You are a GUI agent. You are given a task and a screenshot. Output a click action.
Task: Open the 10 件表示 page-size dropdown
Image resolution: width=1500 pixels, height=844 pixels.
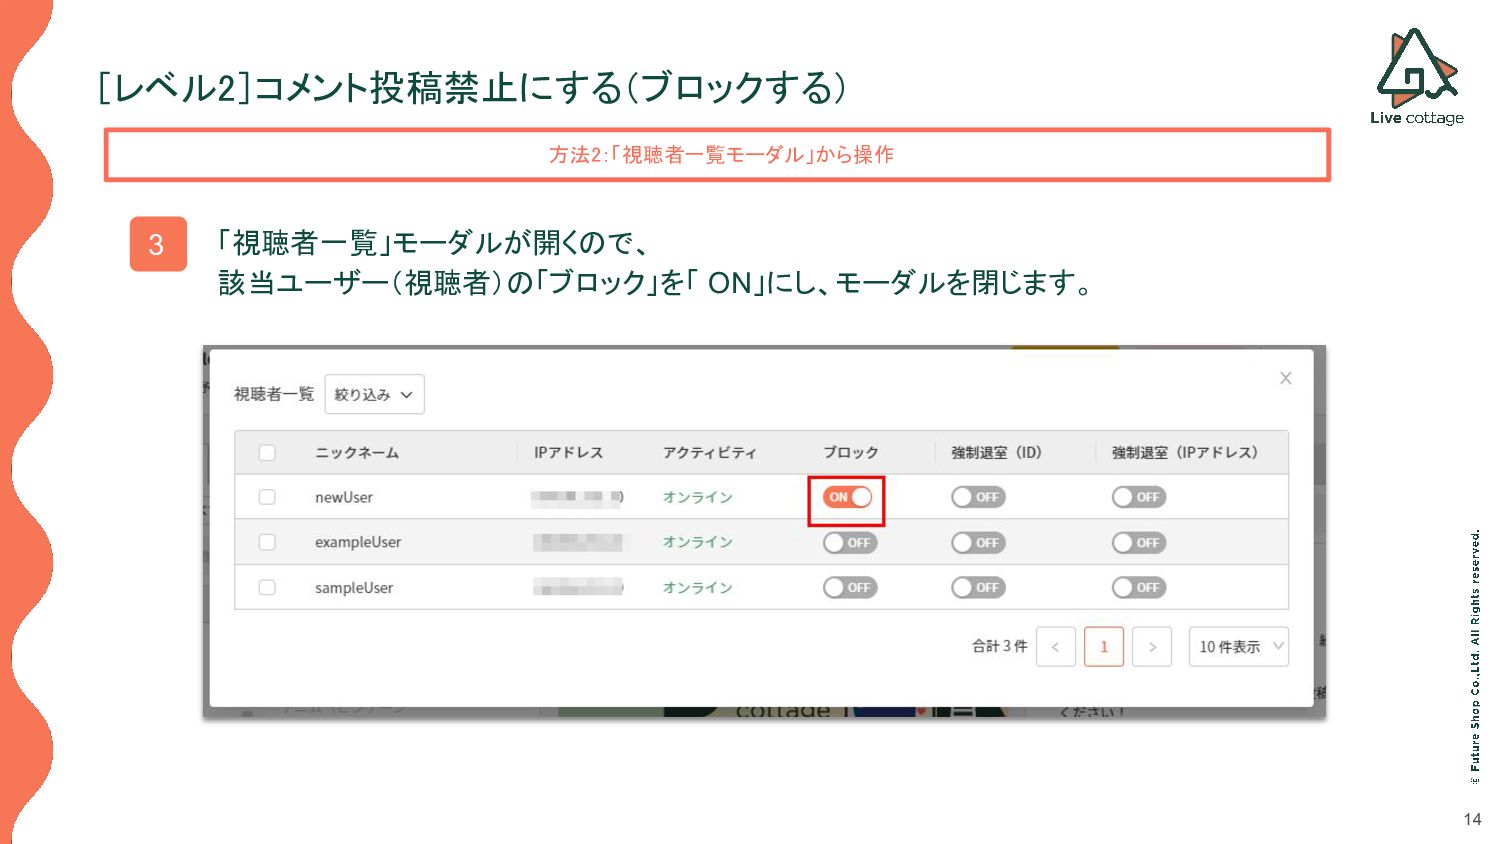coord(1238,647)
